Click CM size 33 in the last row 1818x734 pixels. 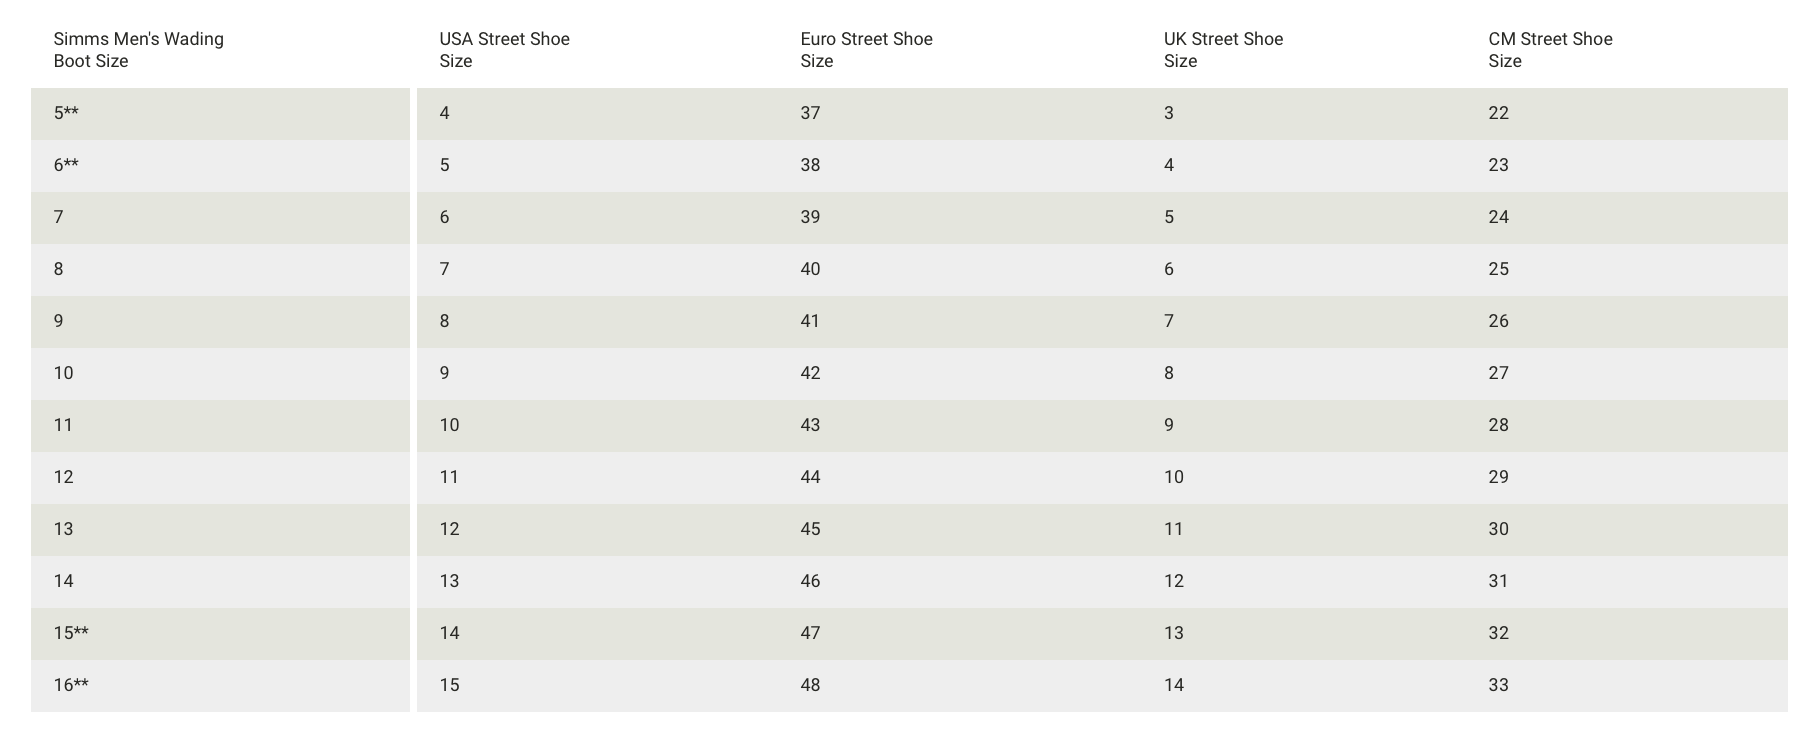coord(1498,685)
